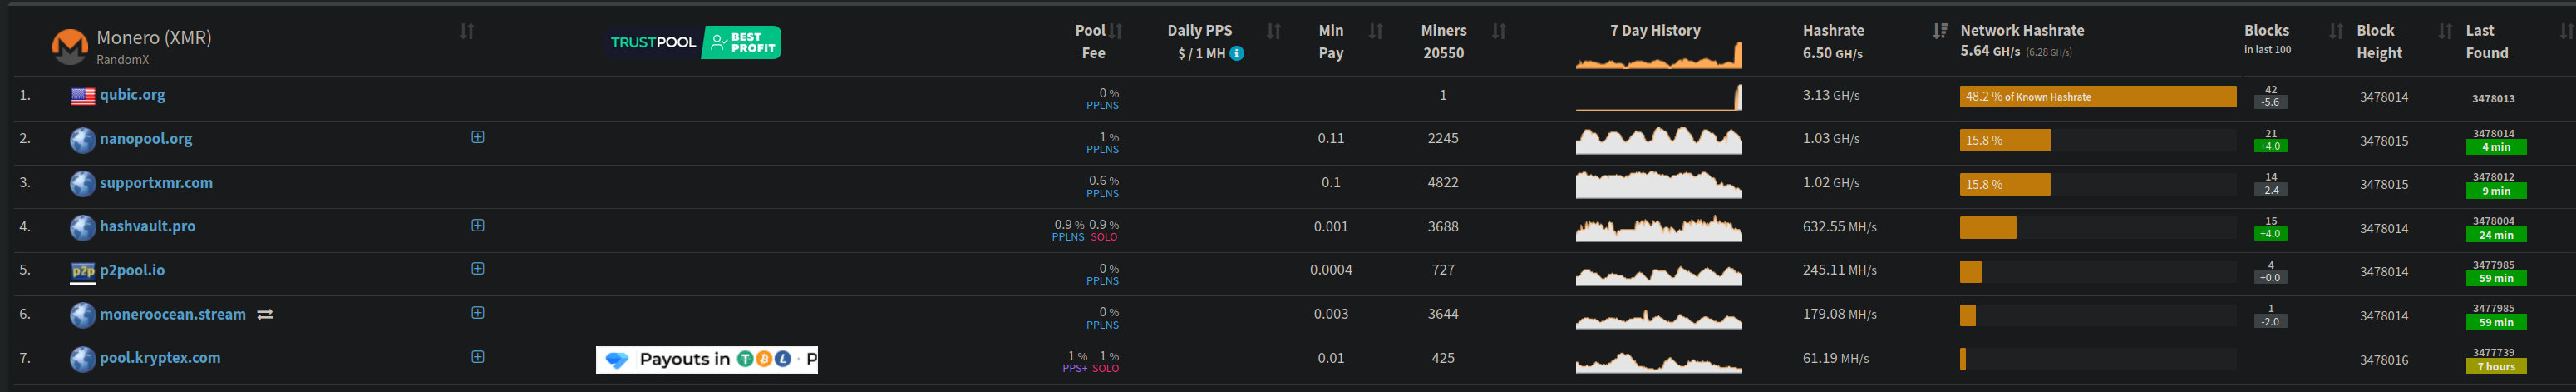Screen dimensions: 2576x392
Task: Click the globe icon beside hashvault.pro
Action: (83, 228)
